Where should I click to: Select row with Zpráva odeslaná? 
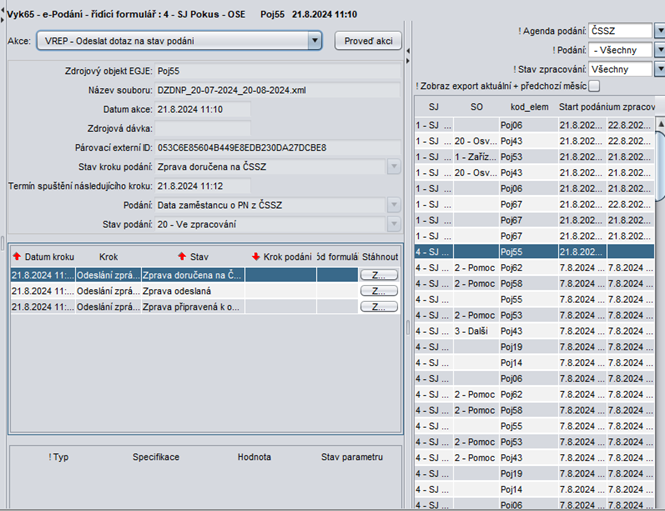click(205, 291)
